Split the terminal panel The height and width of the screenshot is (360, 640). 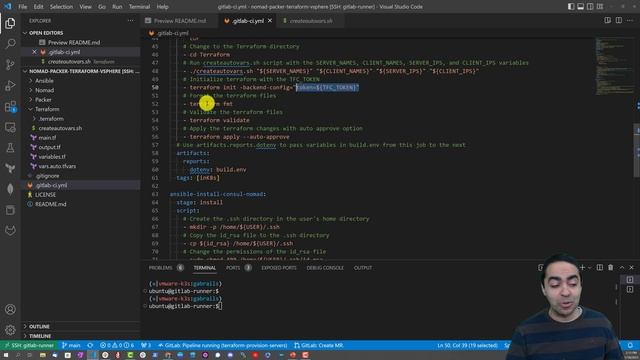600,267
